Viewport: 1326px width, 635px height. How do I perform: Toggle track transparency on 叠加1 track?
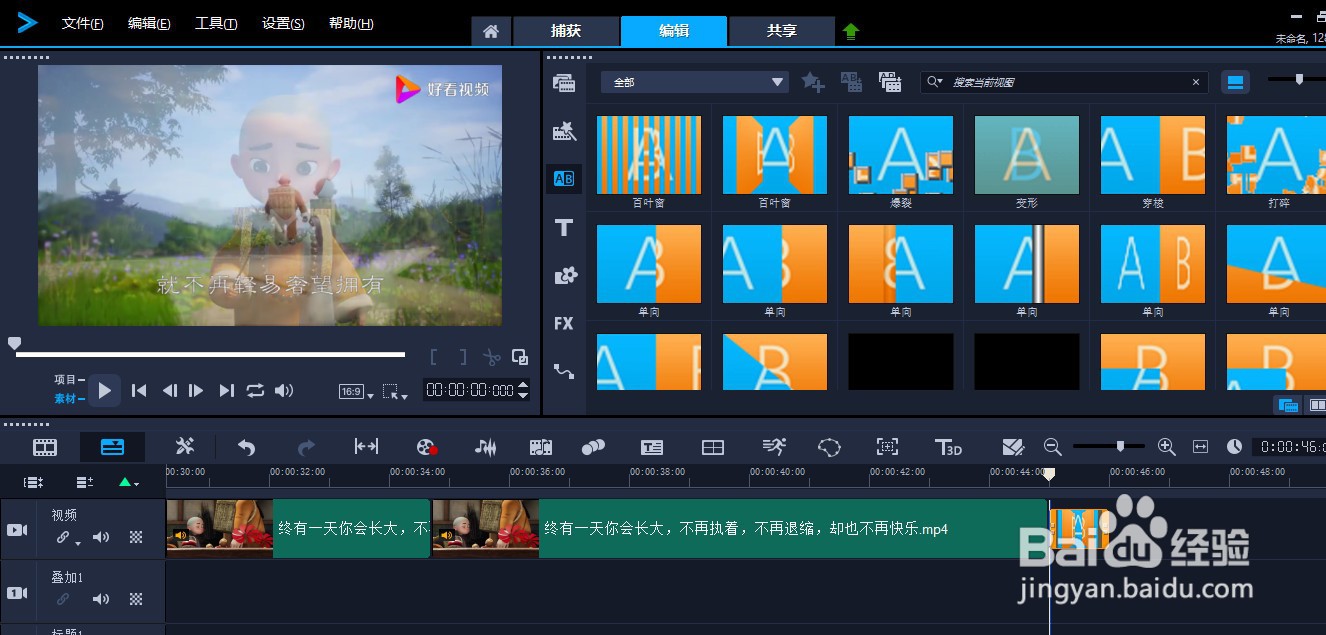tap(136, 599)
